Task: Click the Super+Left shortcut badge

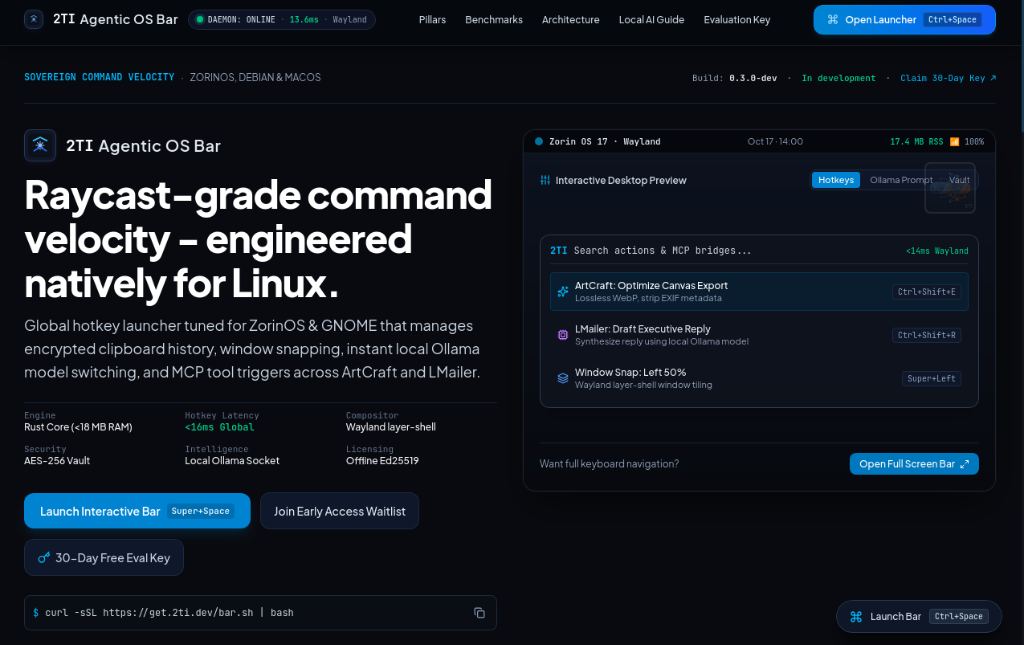Action: pyautogui.click(x=931, y=379)
